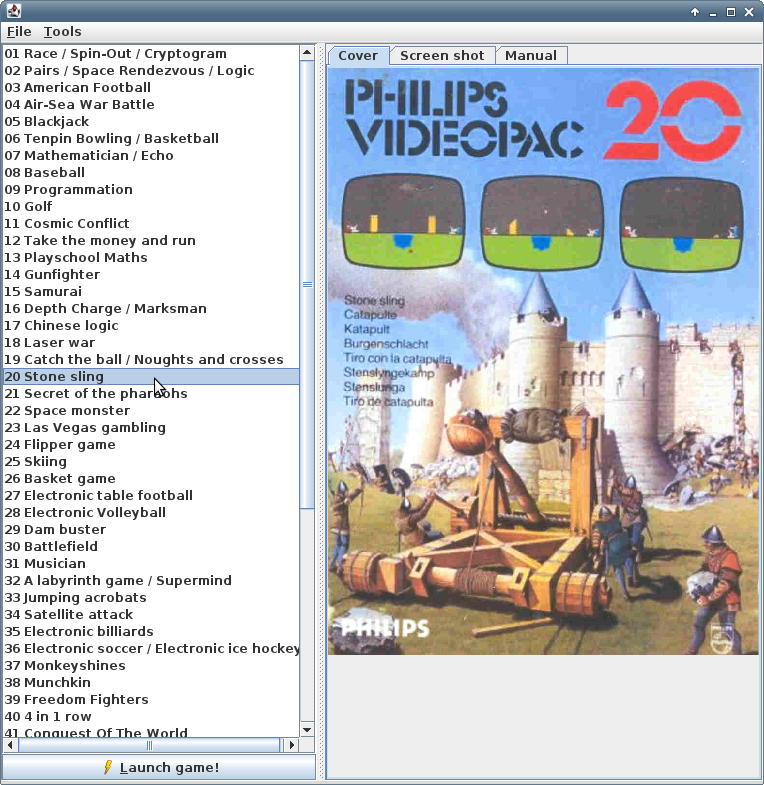The image size is (764, 785).
Task: Select '29 Dam buster'
Action: click(x=151, y=530)
